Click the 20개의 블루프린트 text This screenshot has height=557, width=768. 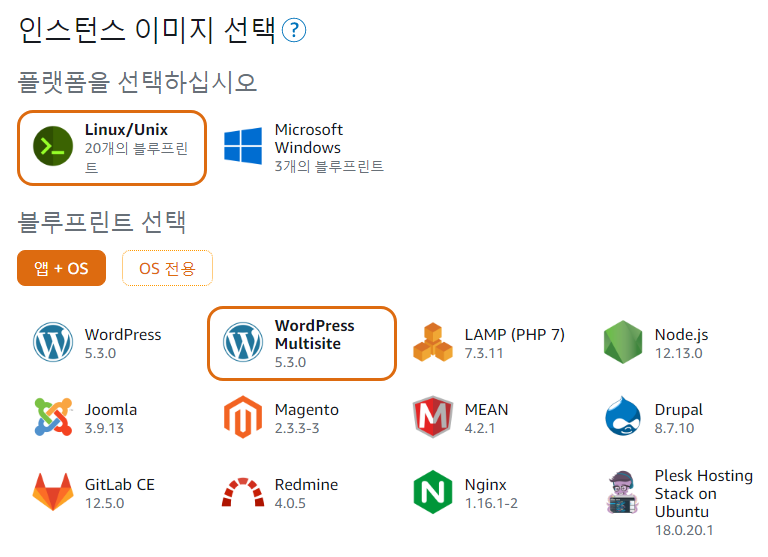pyautogui.click(x=136, y=158)
